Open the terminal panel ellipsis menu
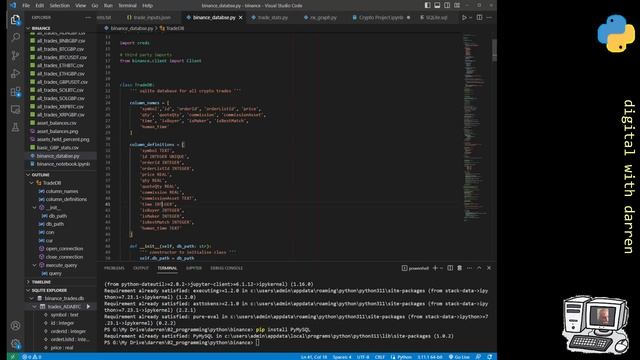Screen dimensions: 640x360 pos(469,268)
